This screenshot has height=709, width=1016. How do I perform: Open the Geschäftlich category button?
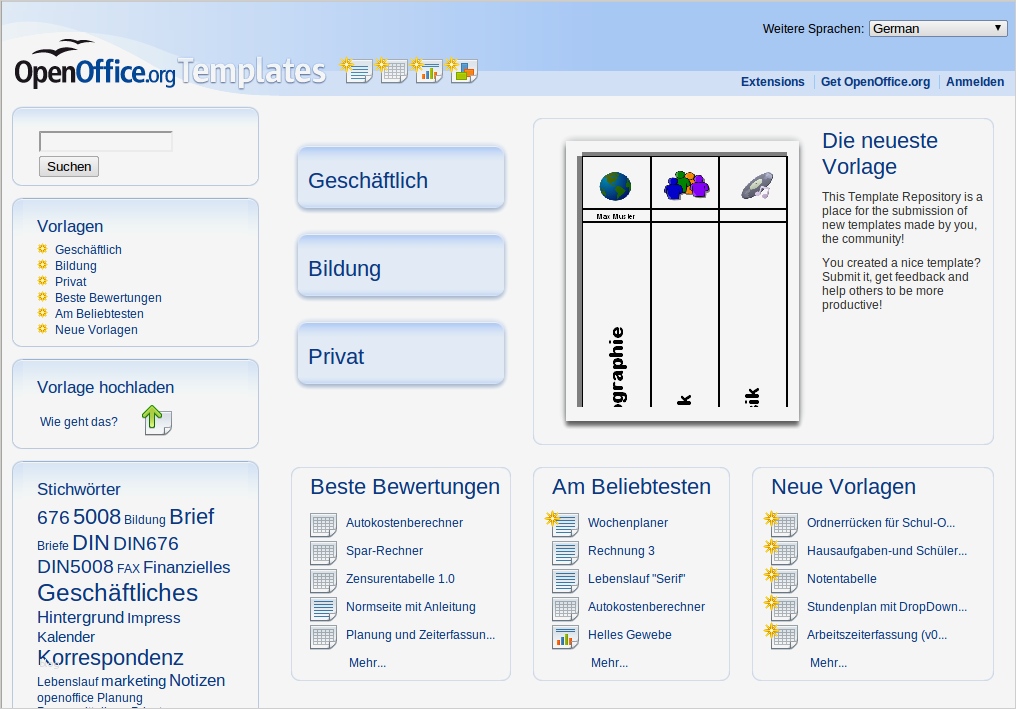(399, 178)
